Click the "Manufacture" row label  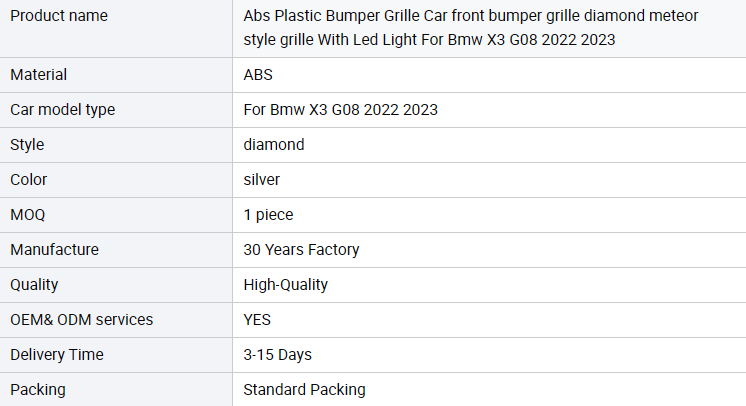54,250
